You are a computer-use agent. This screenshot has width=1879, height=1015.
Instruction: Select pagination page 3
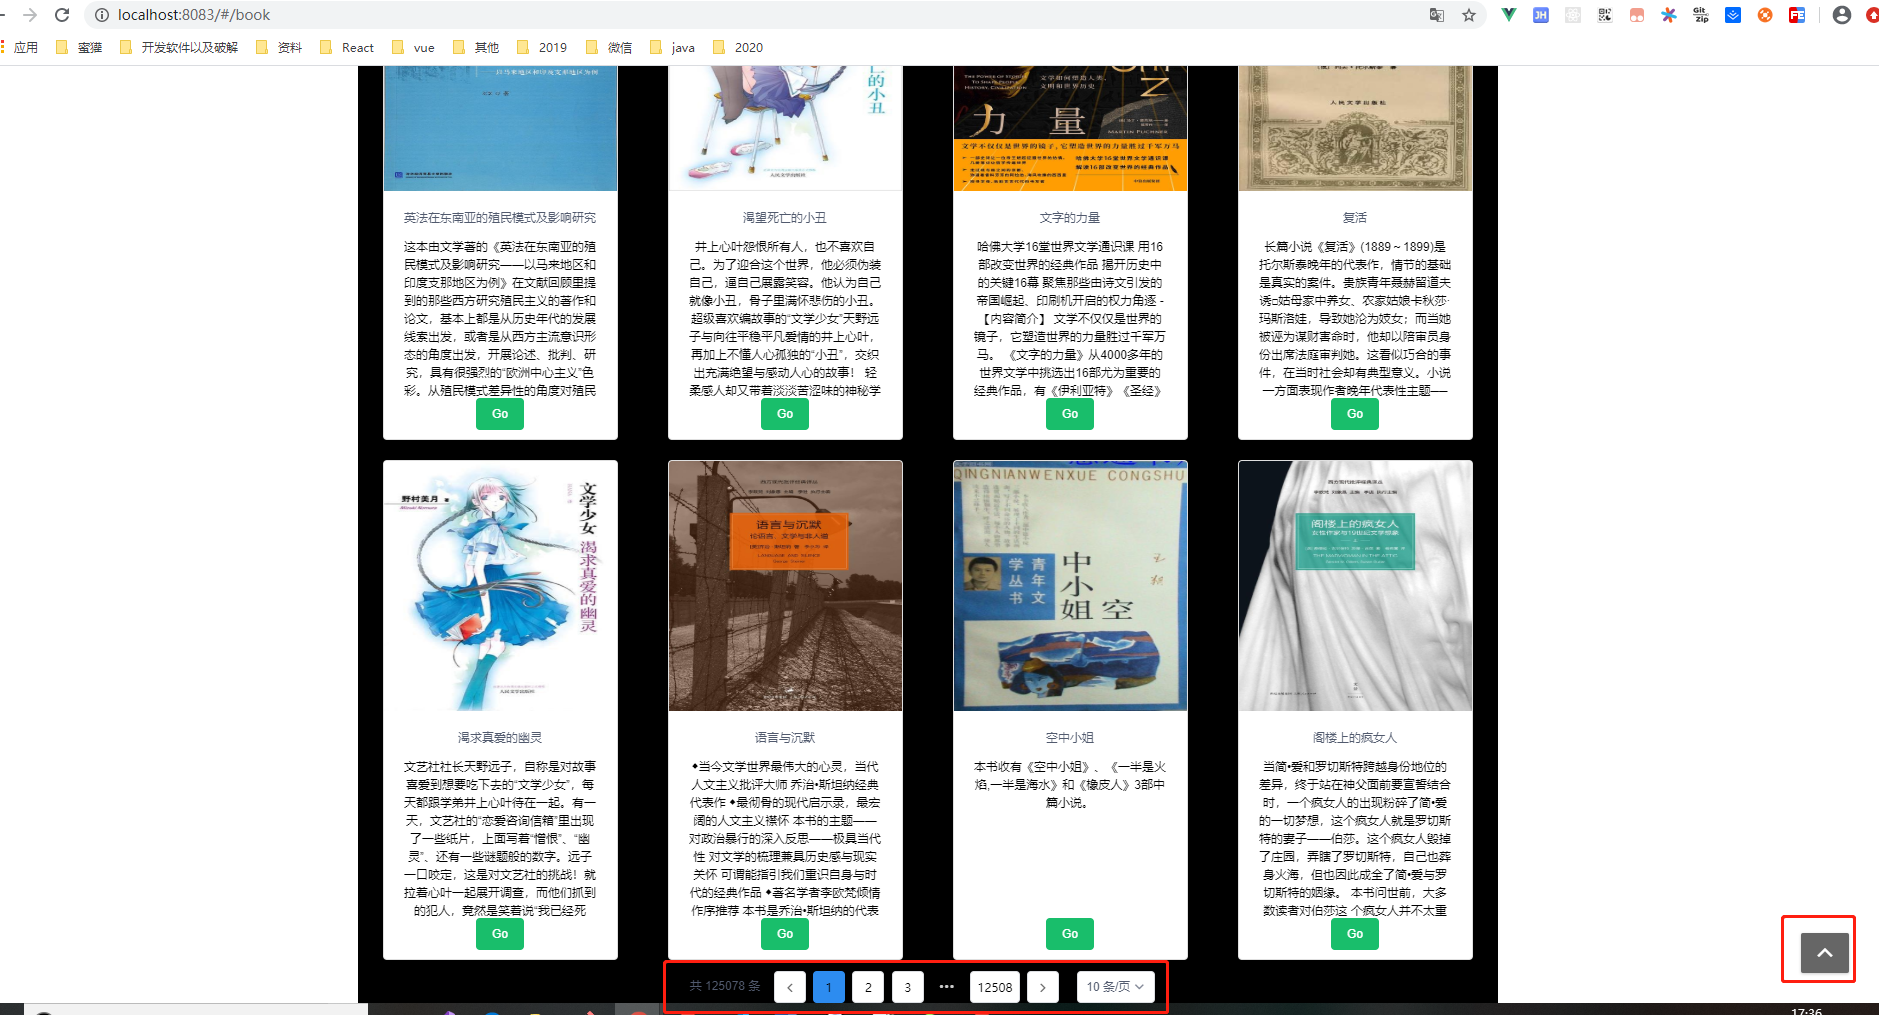[x=908, y=987]
